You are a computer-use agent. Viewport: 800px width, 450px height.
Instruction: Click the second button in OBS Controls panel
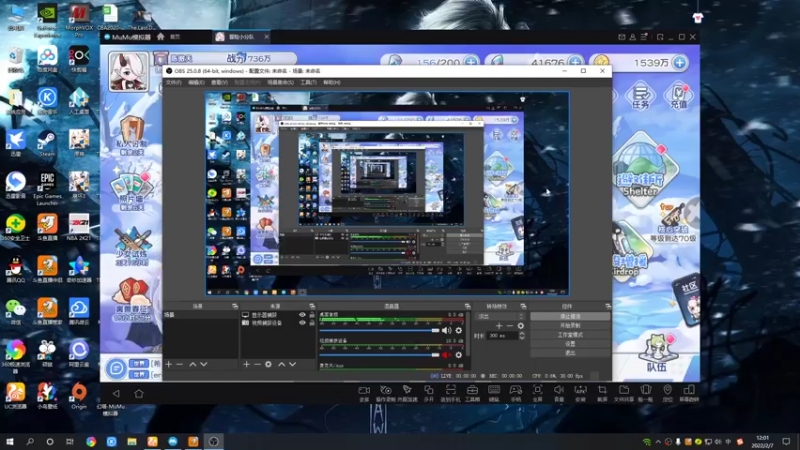570,326
